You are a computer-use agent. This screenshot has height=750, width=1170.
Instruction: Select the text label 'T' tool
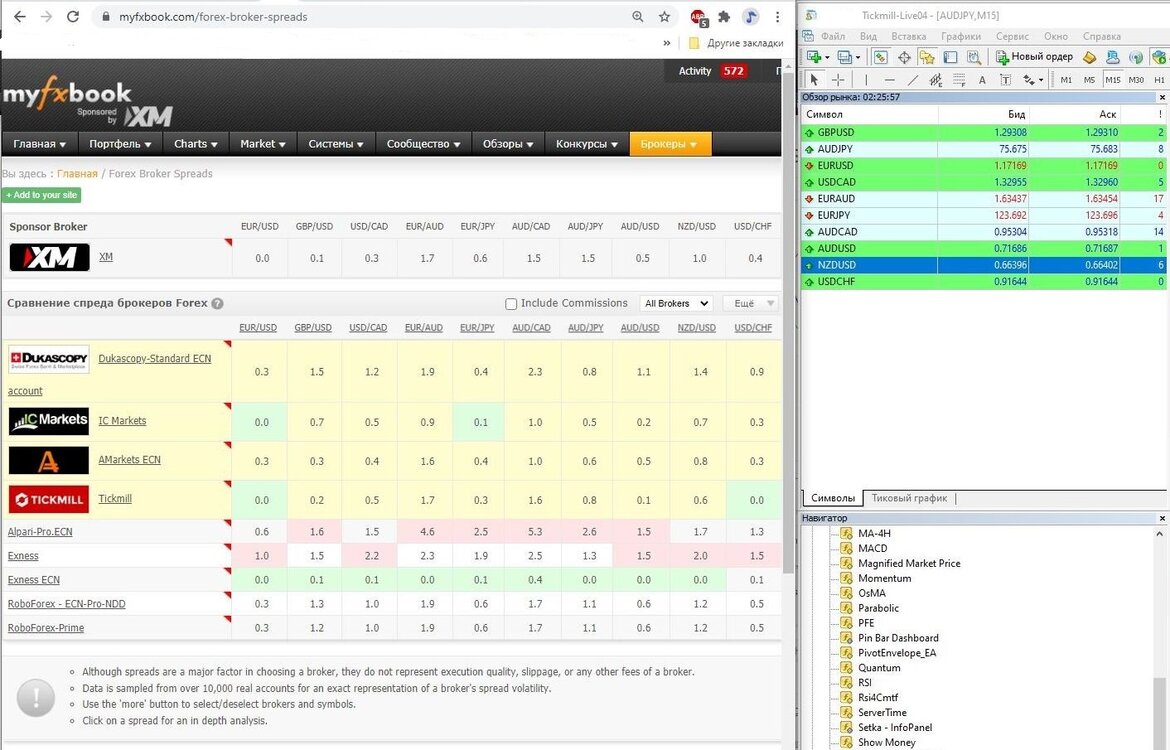pyautogui.click(x=1005, y=80)
